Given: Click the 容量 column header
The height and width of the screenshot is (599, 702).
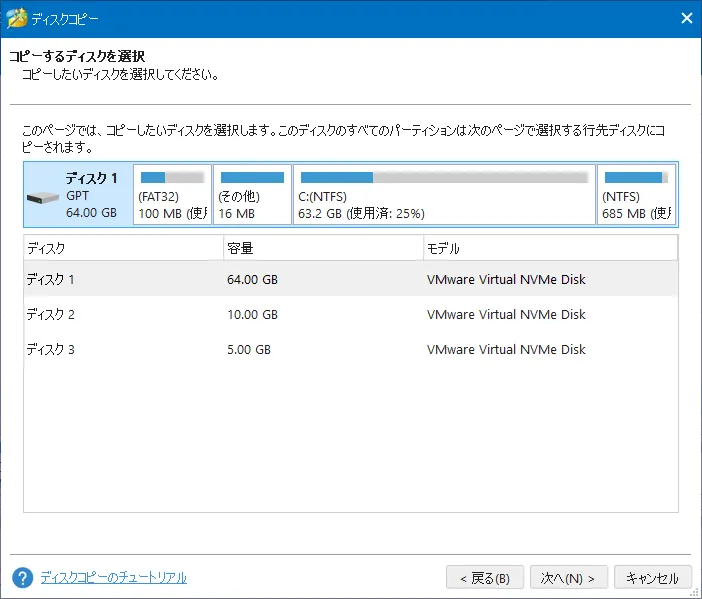Looking at the screenshot, I should click(x=322, y=248).
